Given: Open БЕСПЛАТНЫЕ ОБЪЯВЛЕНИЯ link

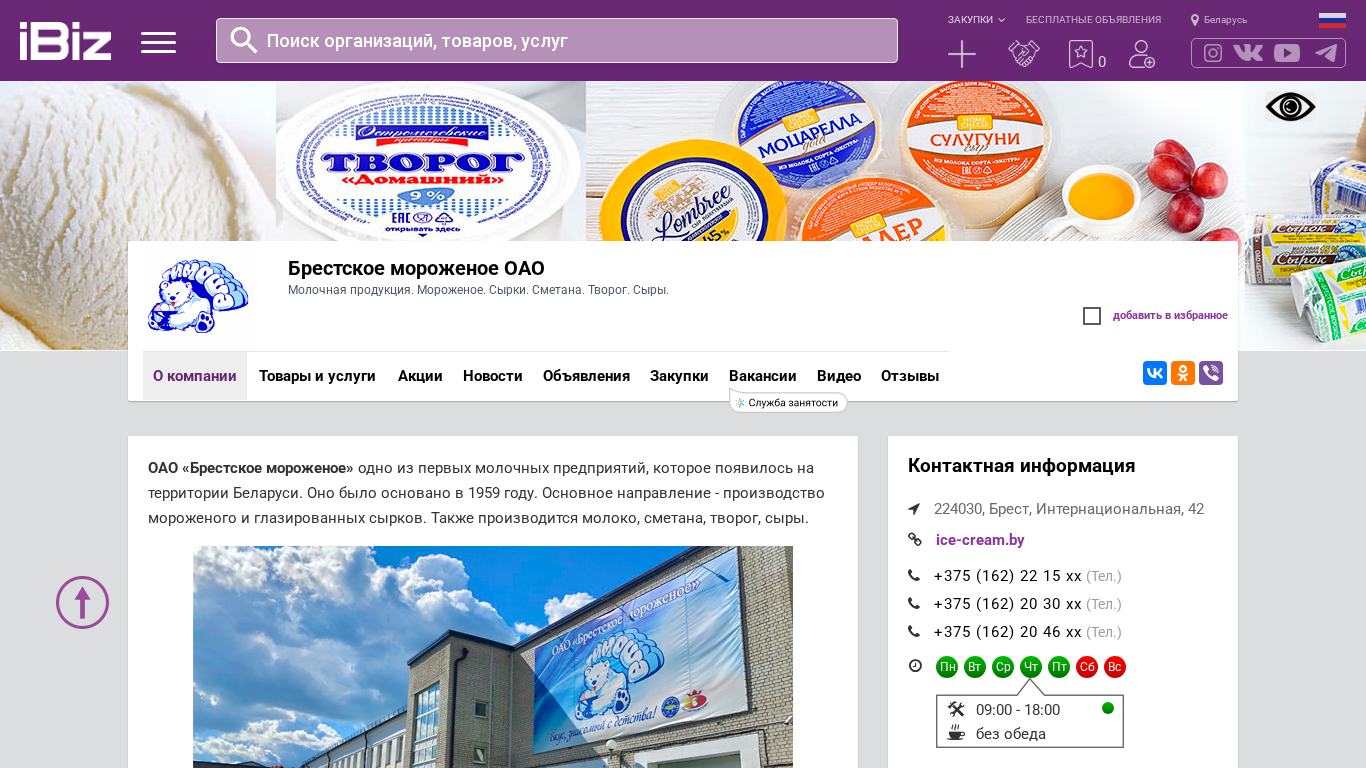Looking at the screenshot, I should pyautogui.click(x=1093, y=20).
